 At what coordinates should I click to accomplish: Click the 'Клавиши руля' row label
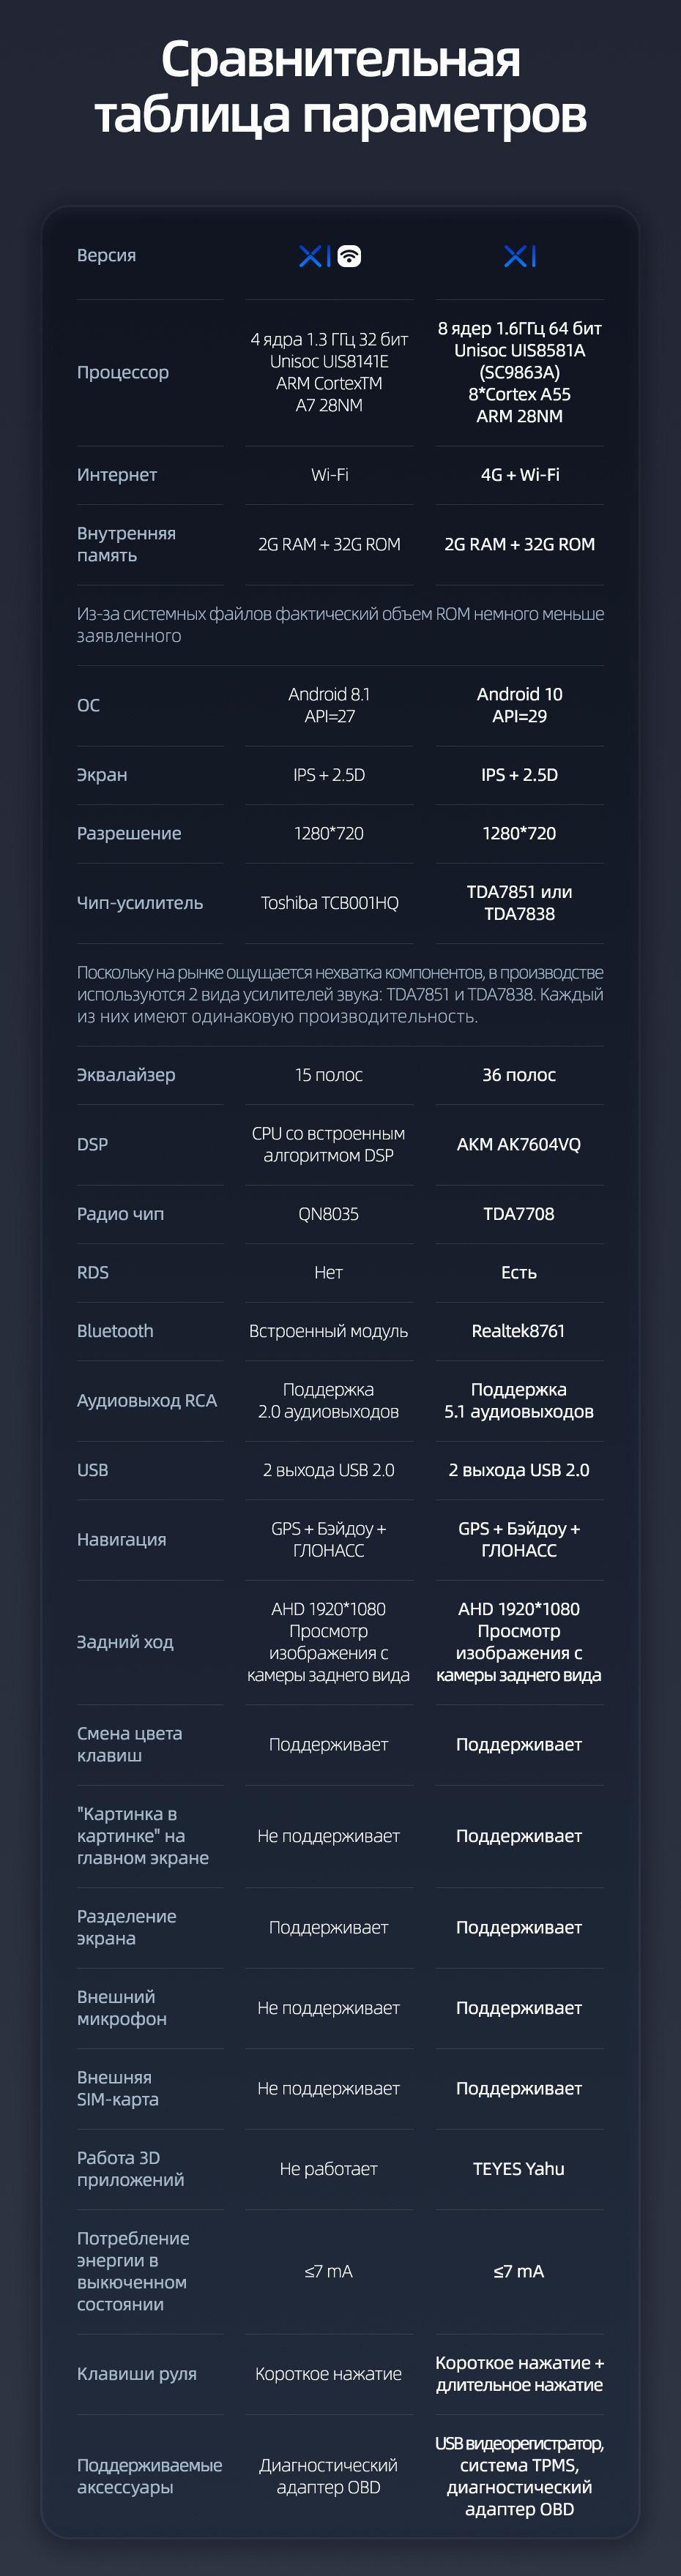[137, 2374]
